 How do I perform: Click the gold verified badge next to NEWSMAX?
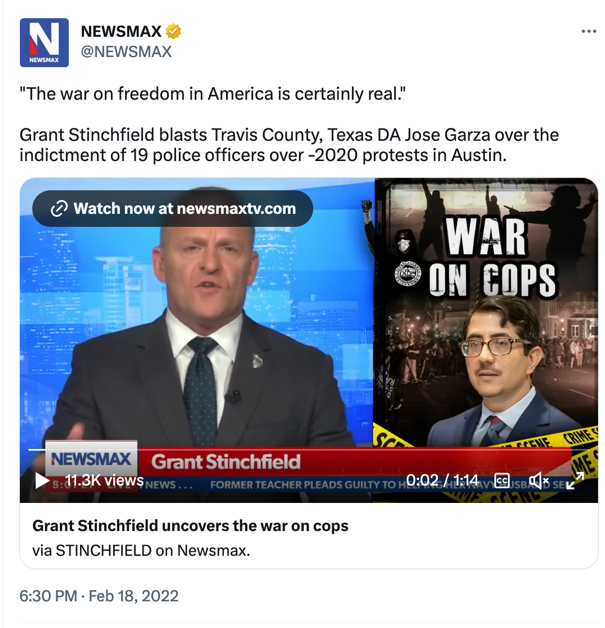173,31
